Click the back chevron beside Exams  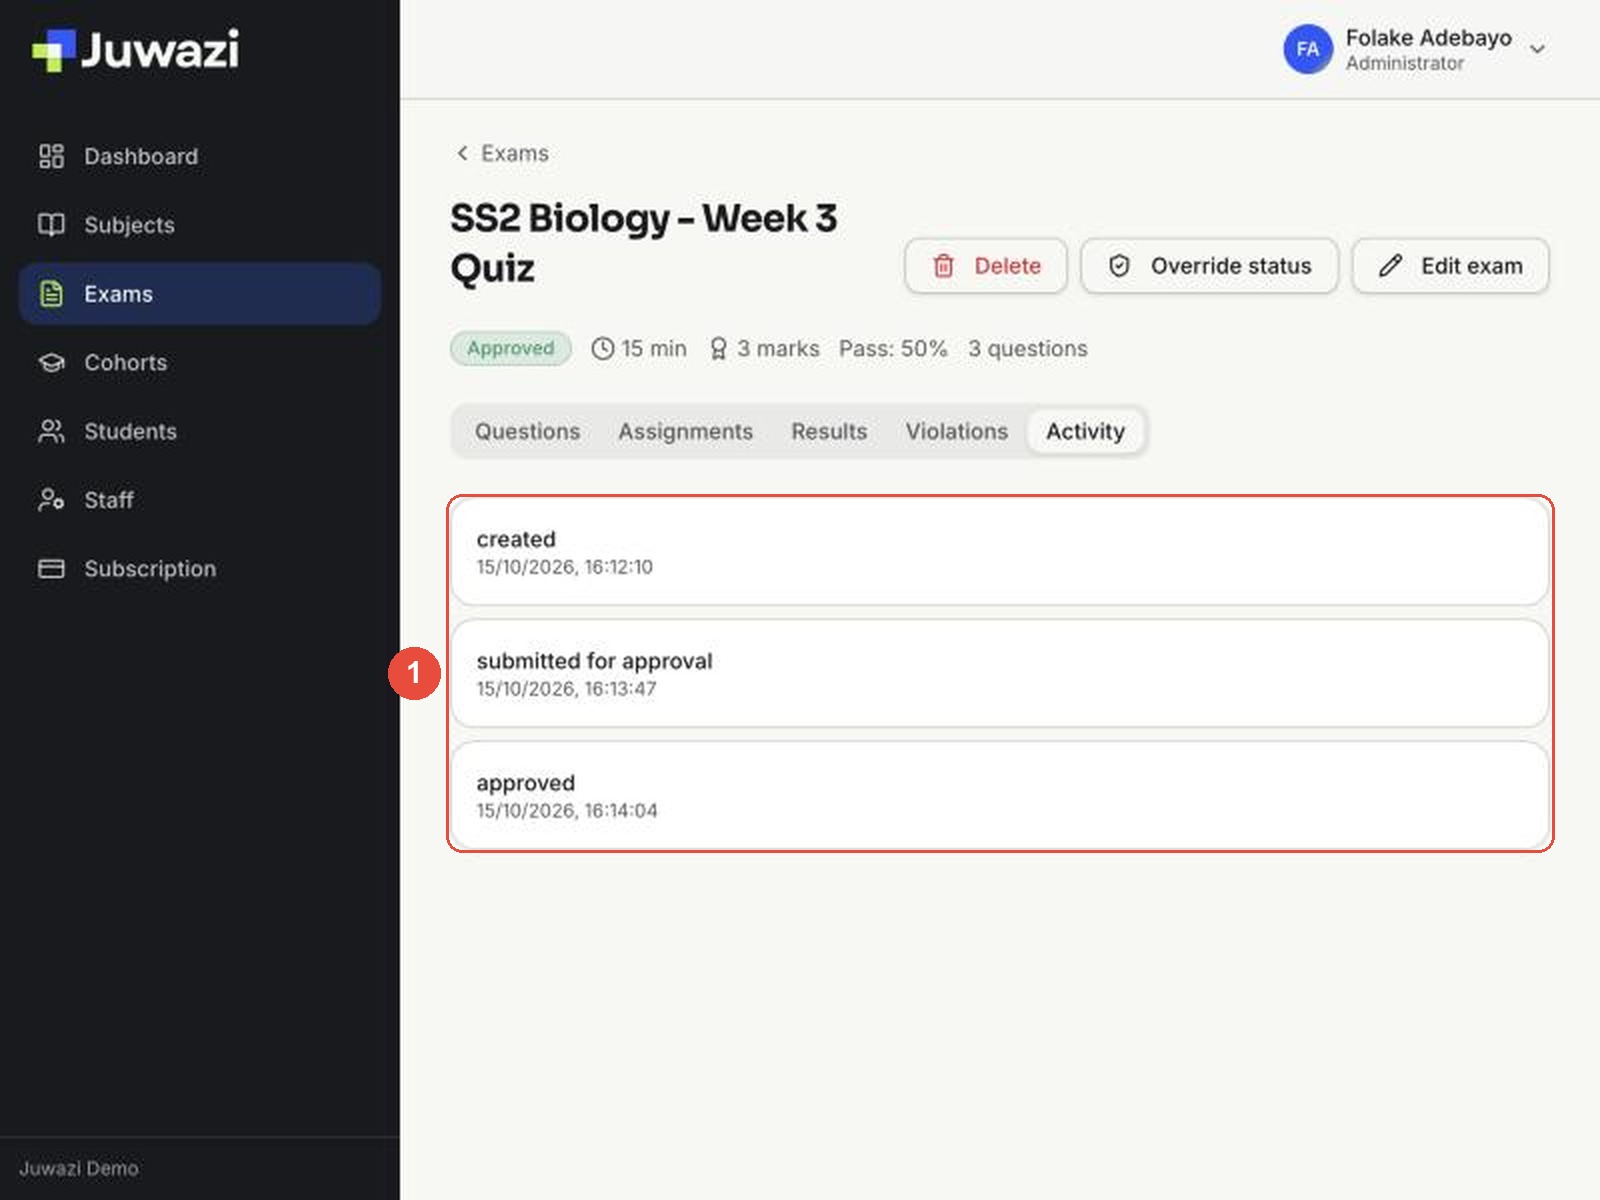coord(462,153)
